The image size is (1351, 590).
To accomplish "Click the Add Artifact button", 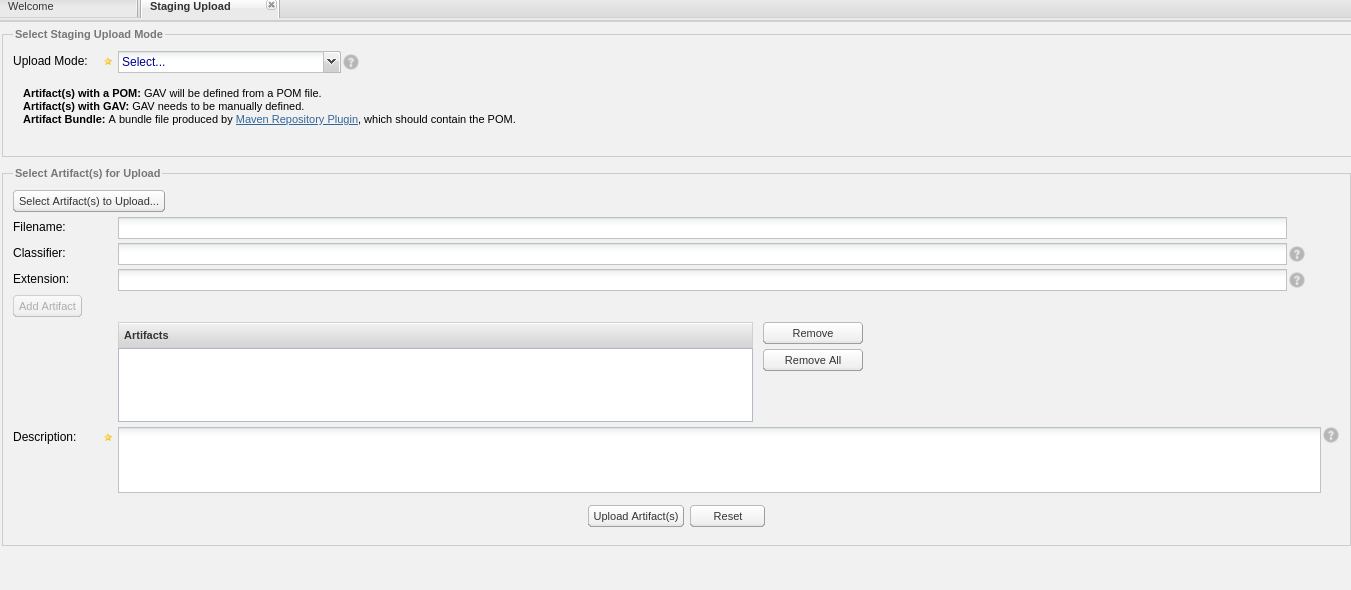I will click(x=47, y=306).
